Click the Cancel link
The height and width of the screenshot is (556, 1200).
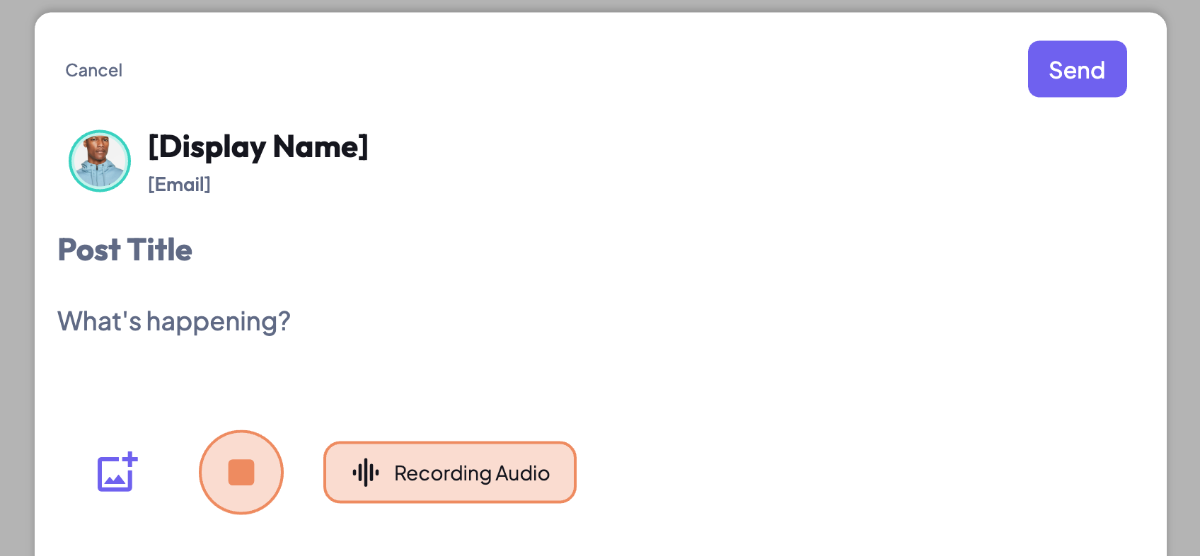click(x=94, y=70)
